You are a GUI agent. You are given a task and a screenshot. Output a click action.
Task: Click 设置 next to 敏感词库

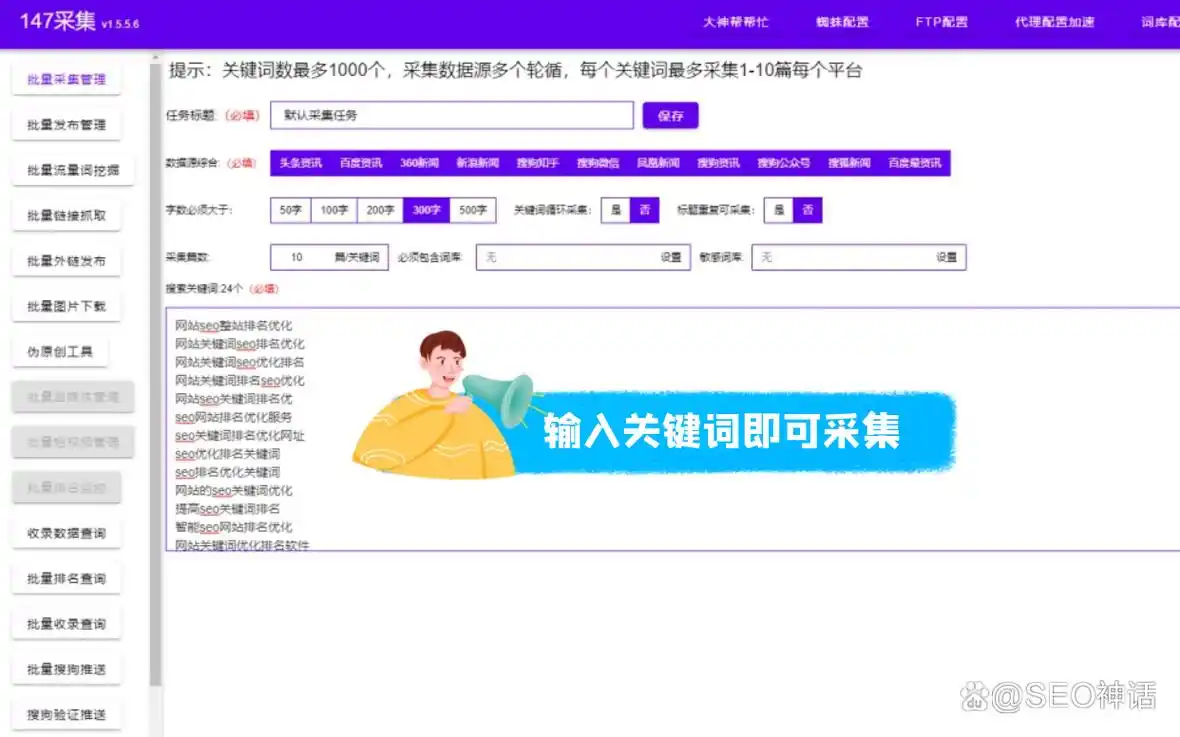948,257
